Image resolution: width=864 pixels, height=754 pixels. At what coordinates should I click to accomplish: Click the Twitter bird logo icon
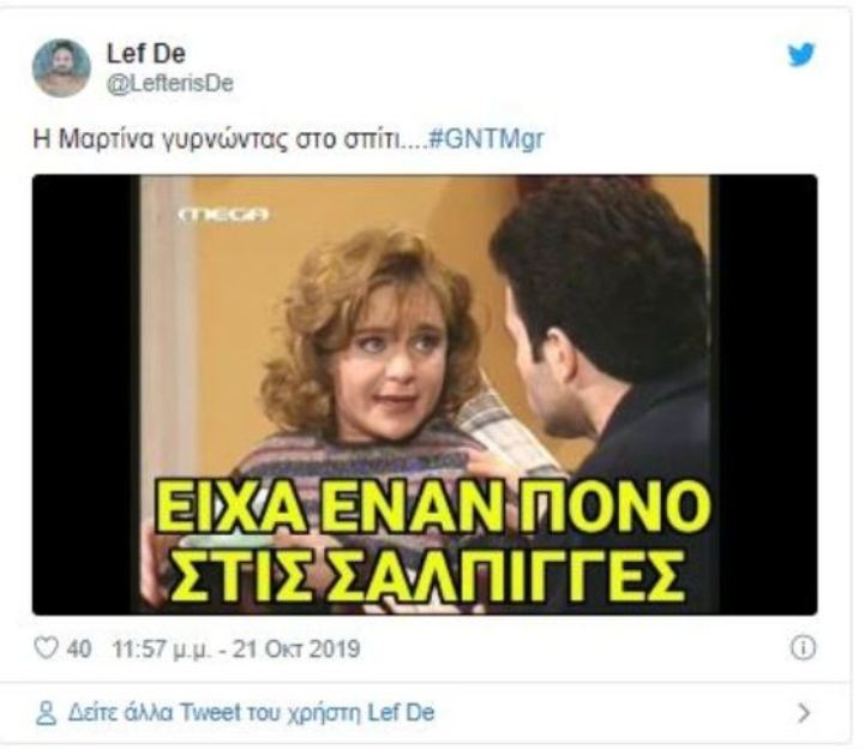tap(801, 55)
